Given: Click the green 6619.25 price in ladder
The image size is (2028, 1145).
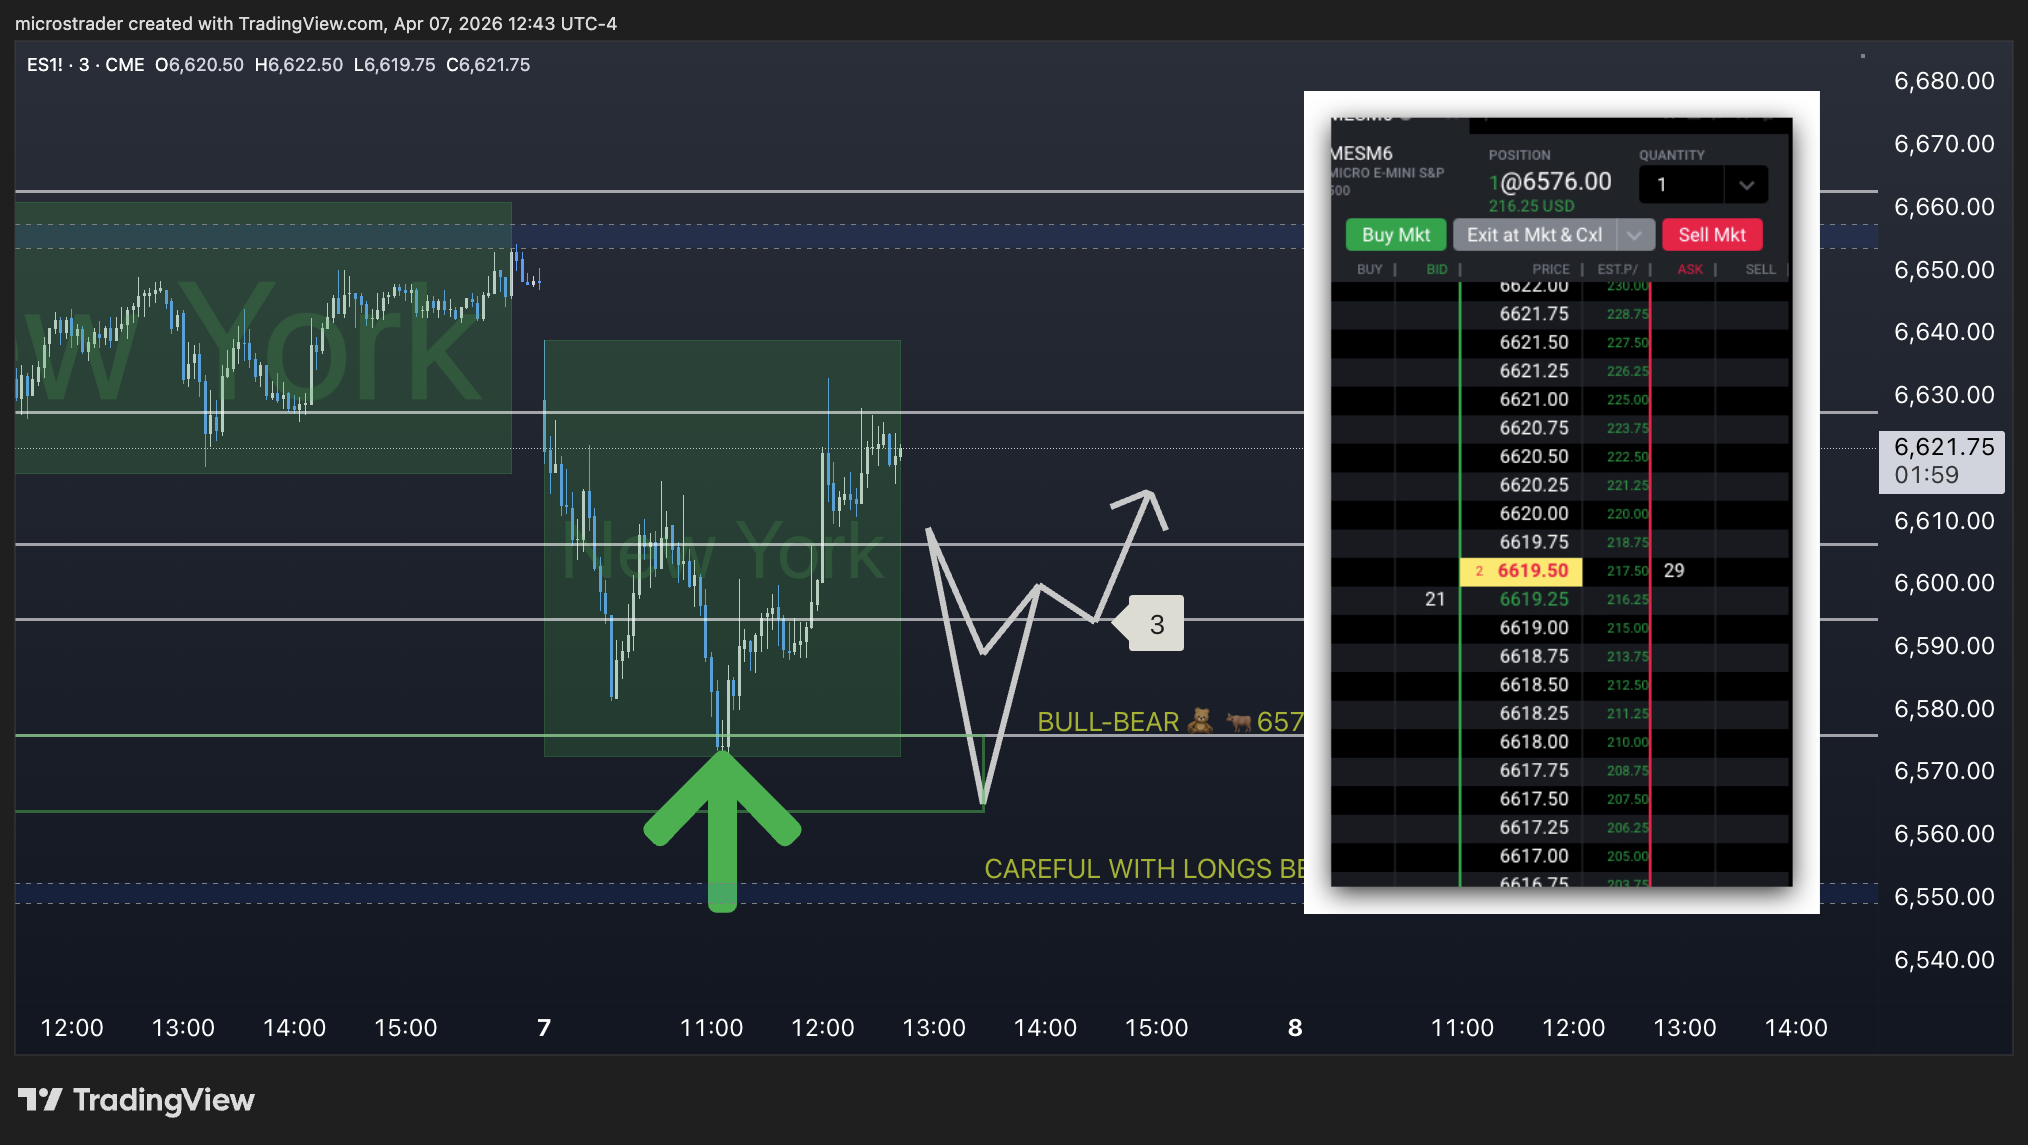Looking at the screenshot, I should click(1534, 600).
